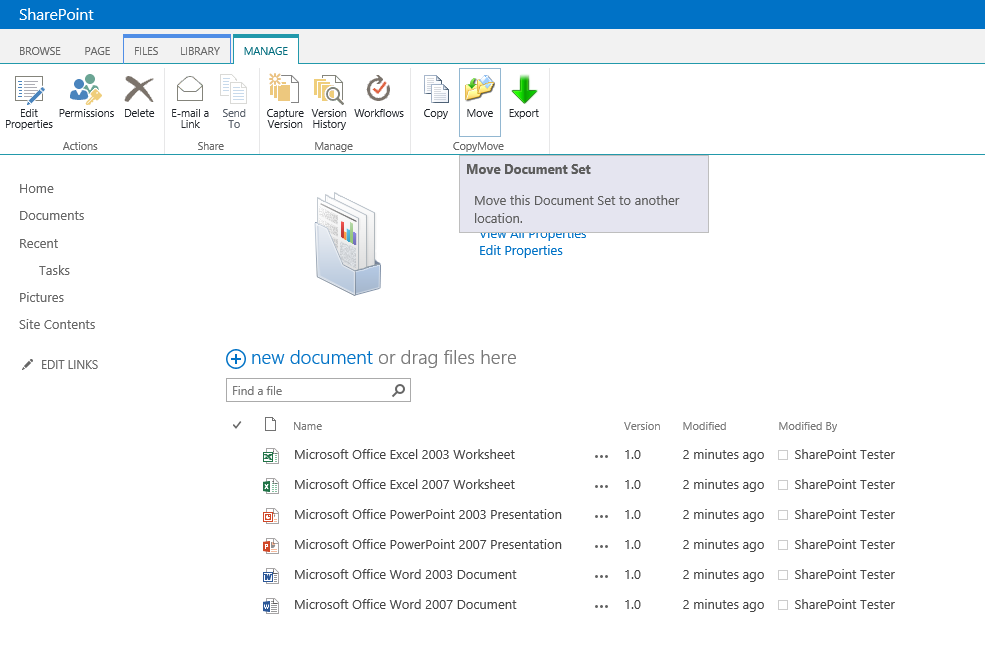Go to Home in the left navigation
The width and height of the screenshot is (985, 660).
tap(36, 188)
